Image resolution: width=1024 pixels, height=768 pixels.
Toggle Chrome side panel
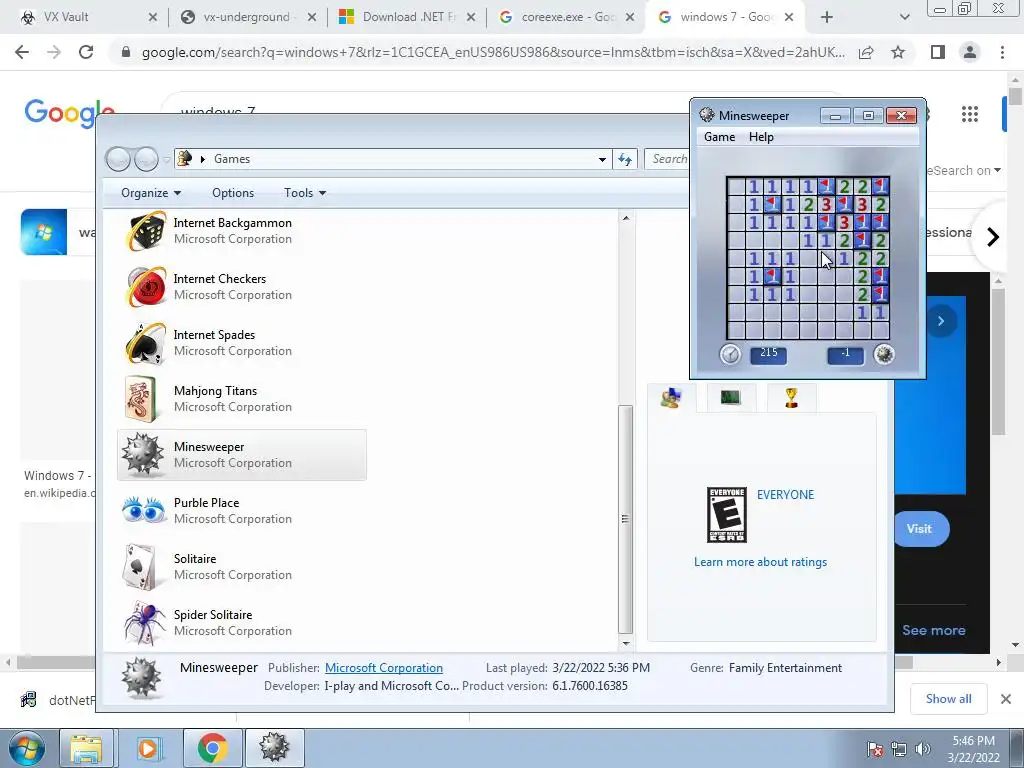coord(938,52)
